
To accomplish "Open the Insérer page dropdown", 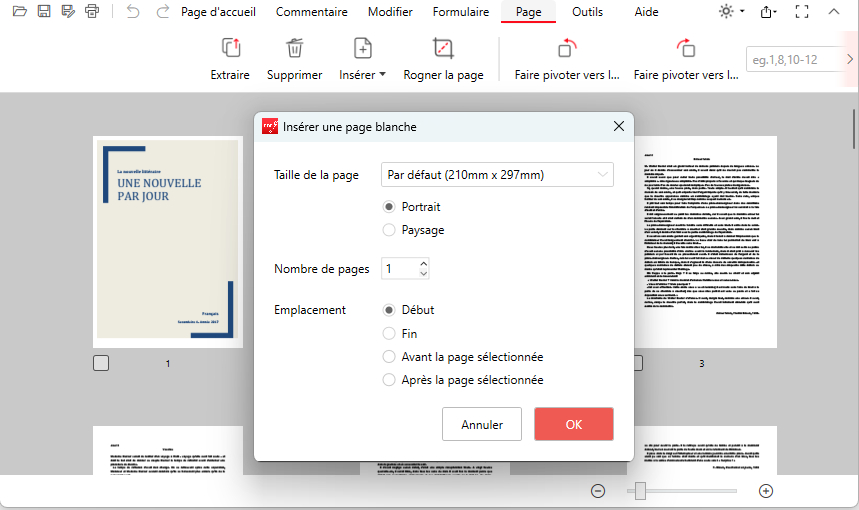I will 362,59.
